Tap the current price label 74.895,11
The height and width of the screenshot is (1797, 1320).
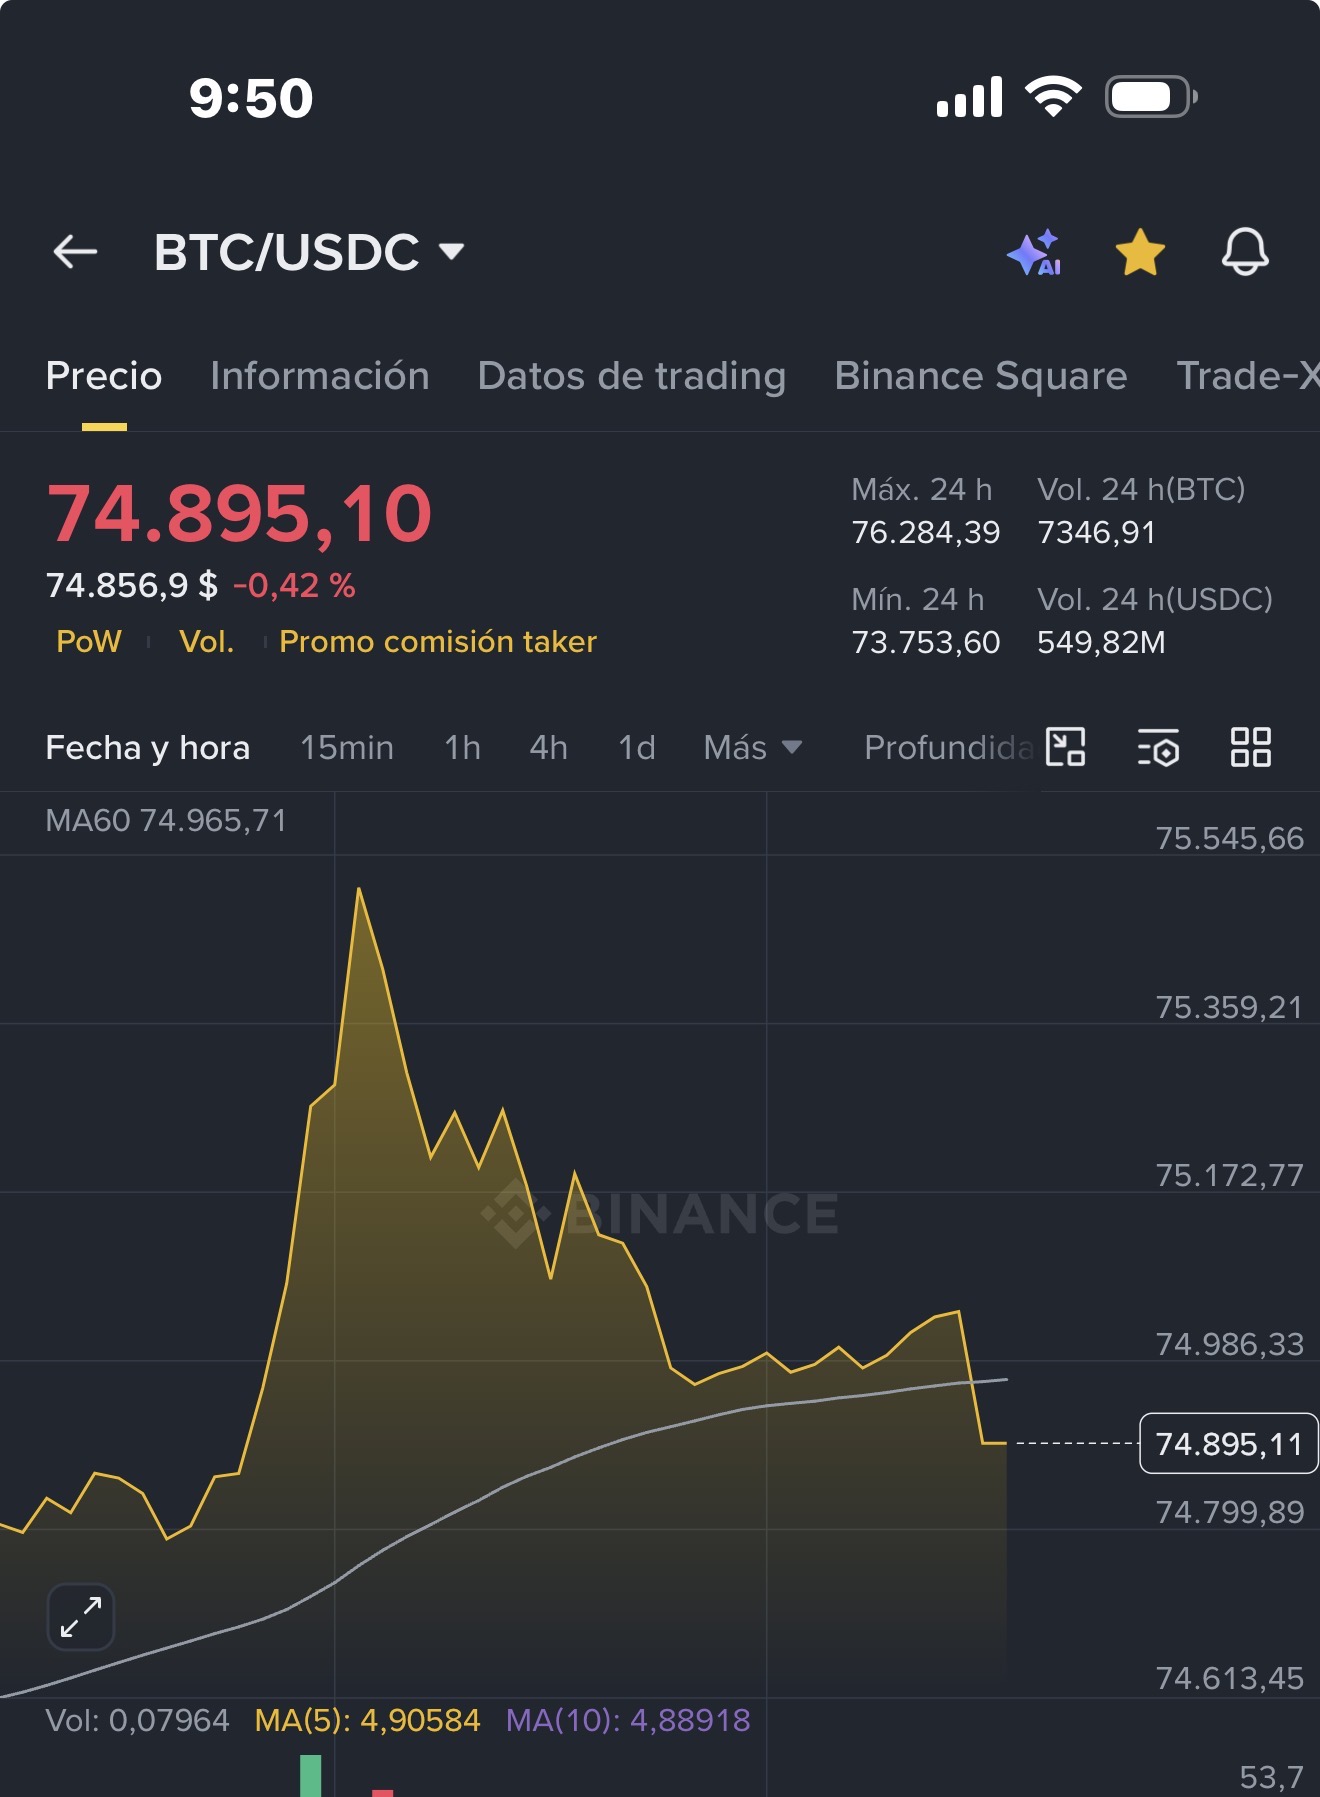pyautogui.click(x=1229, y=1444)
